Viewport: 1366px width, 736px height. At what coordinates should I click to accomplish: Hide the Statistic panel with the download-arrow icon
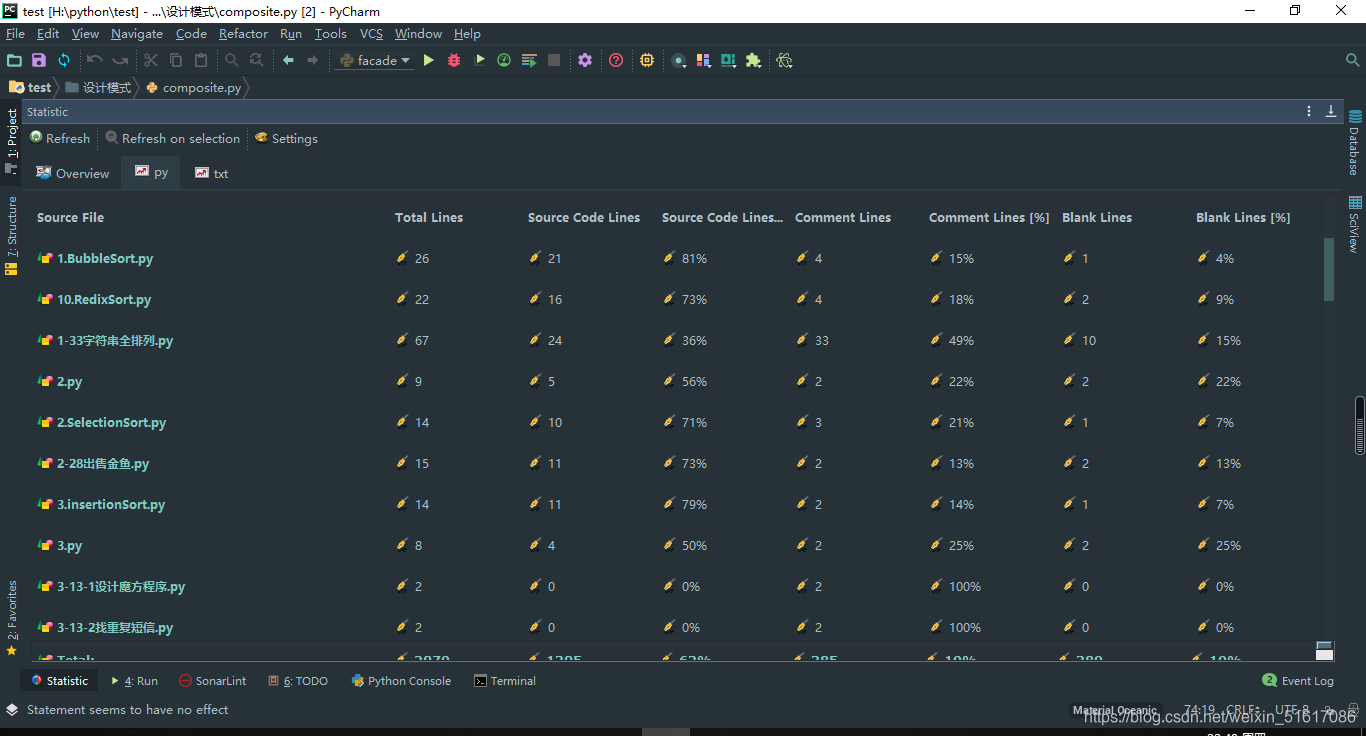coord(1331,111)
